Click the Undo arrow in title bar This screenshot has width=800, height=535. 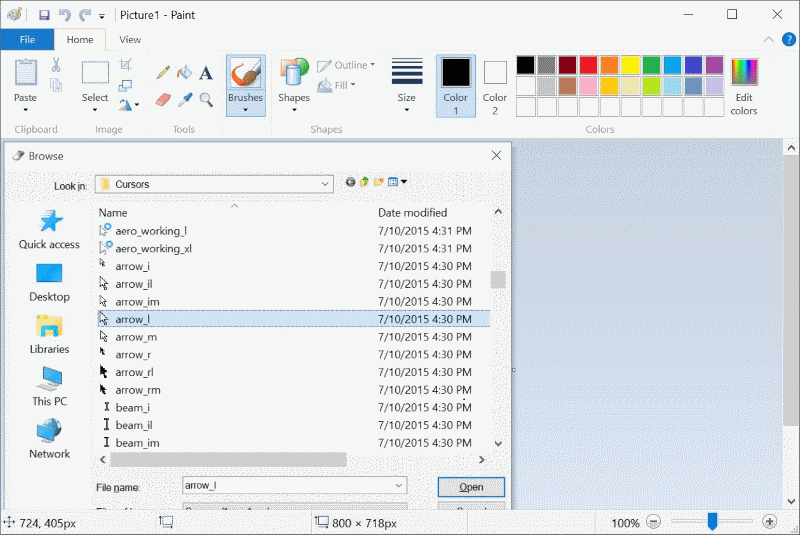click(x=64, y=15)
